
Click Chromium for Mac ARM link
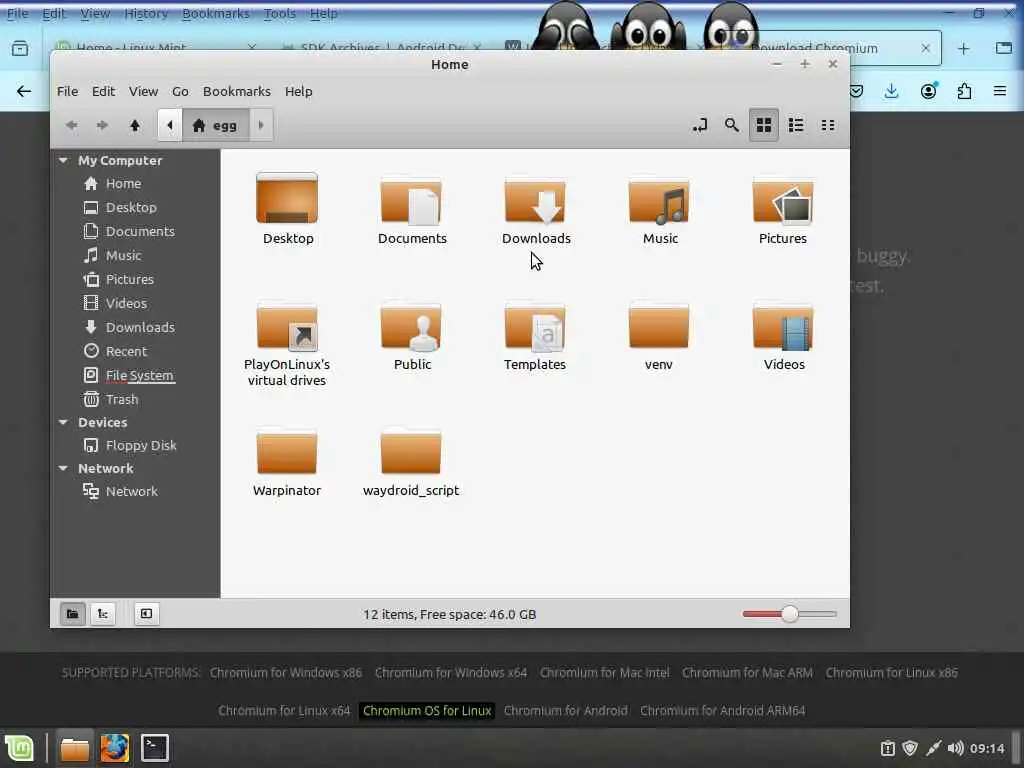point(747,673)
